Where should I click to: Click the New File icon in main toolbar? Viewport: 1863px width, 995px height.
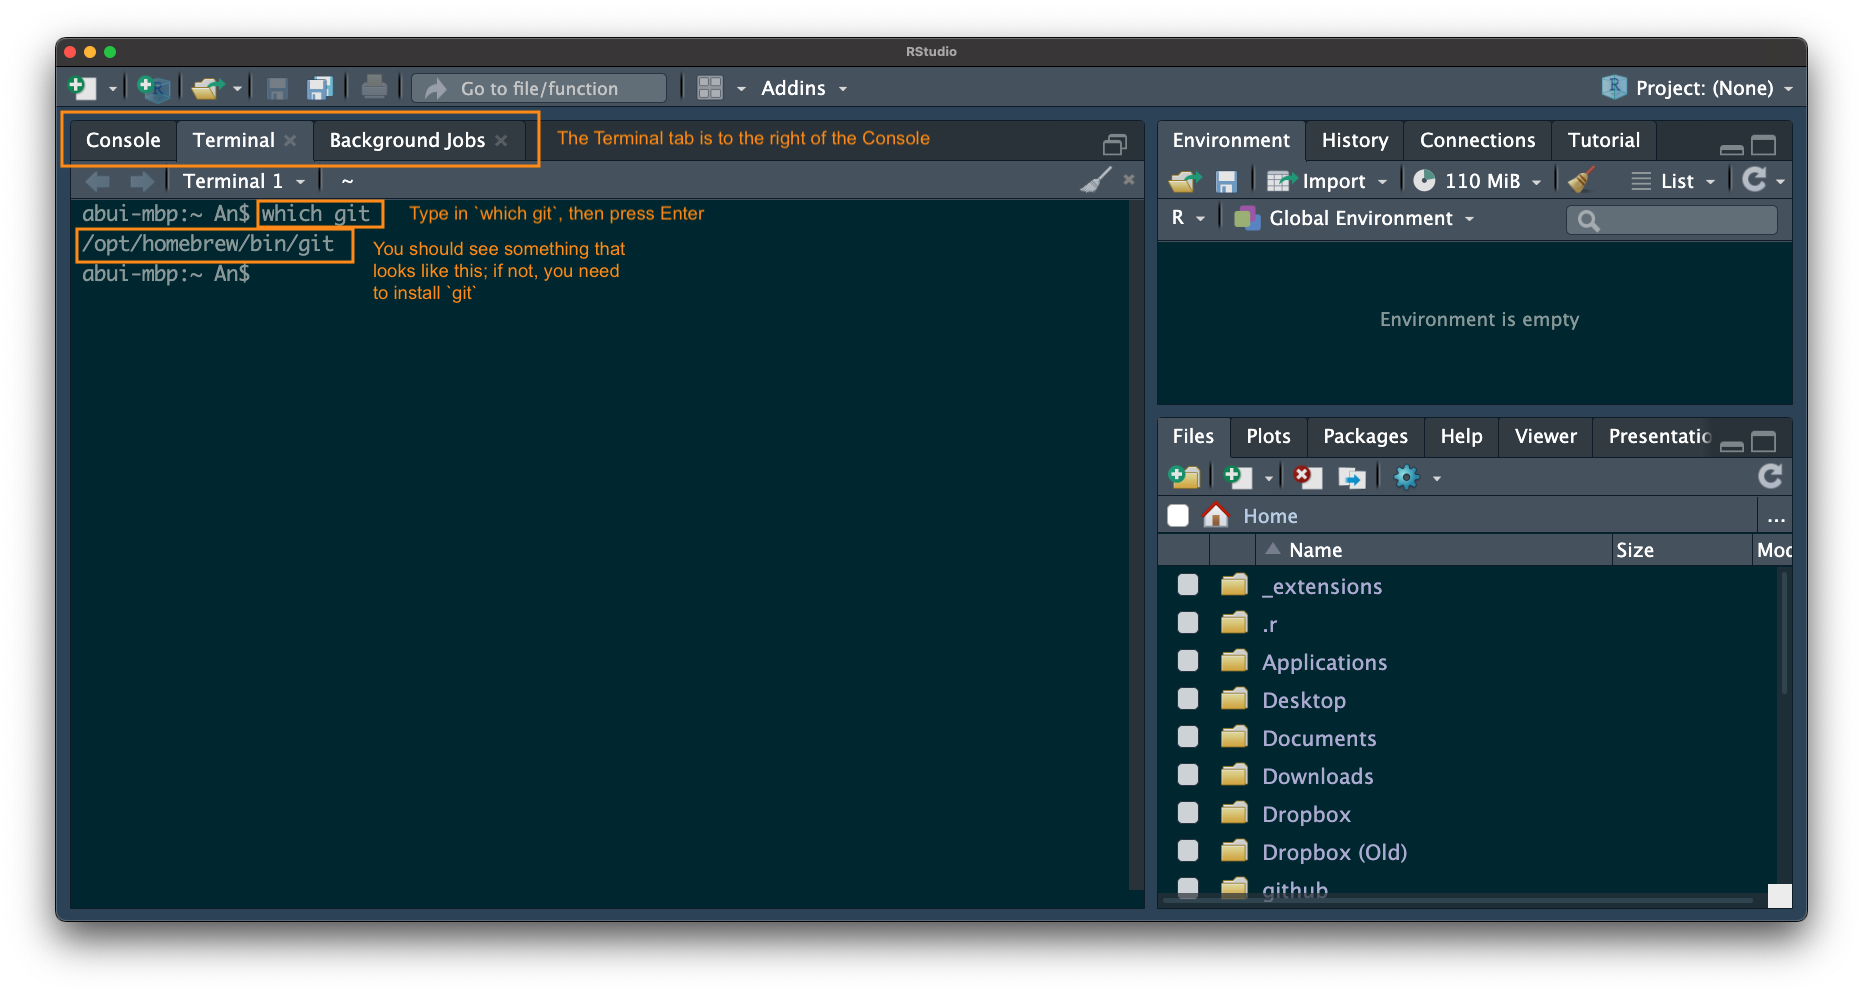click(82, 88)
